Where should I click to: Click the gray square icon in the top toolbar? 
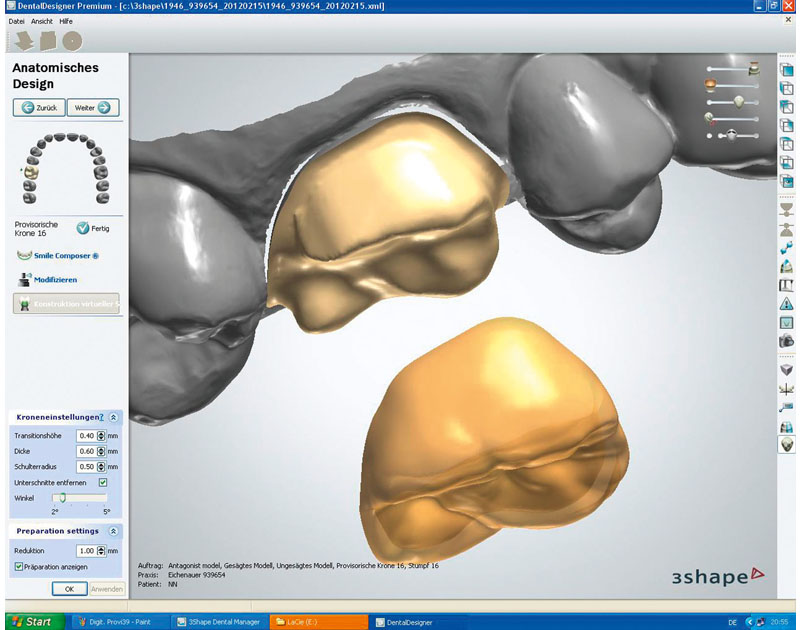tap(48, 41)
